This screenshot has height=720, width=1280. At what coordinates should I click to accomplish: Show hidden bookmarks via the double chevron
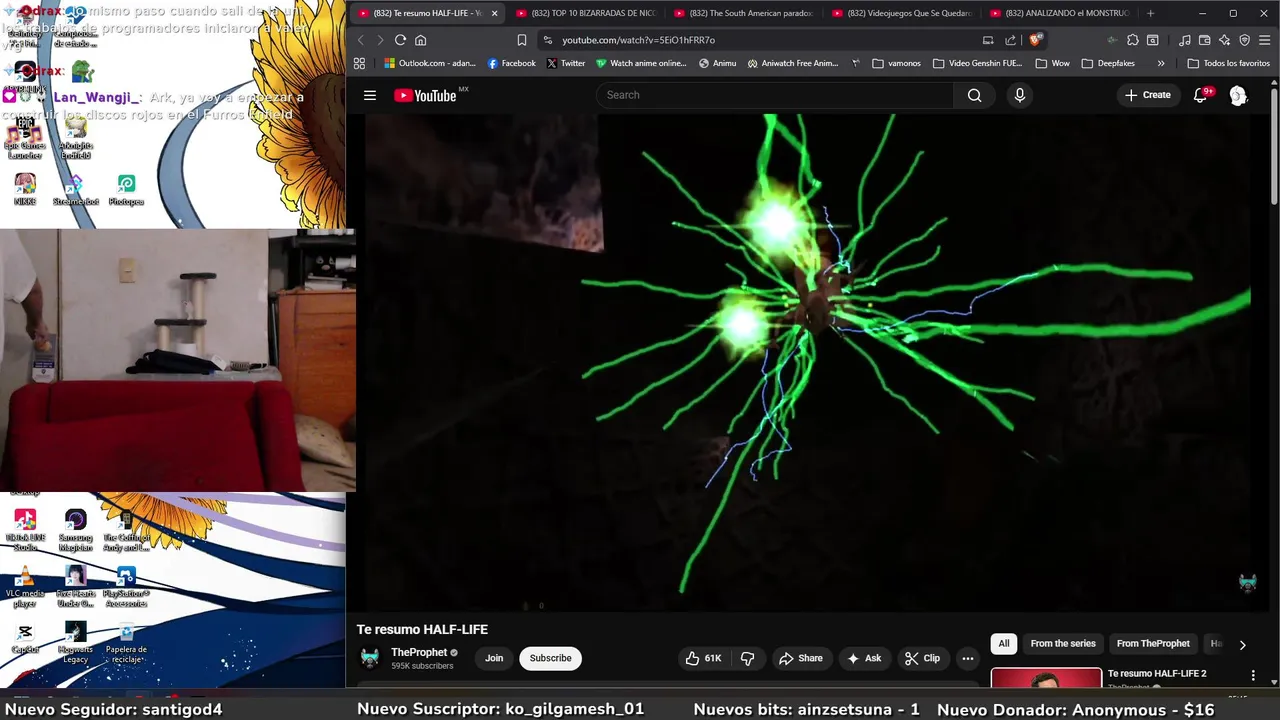click(x=1161, y=63)
